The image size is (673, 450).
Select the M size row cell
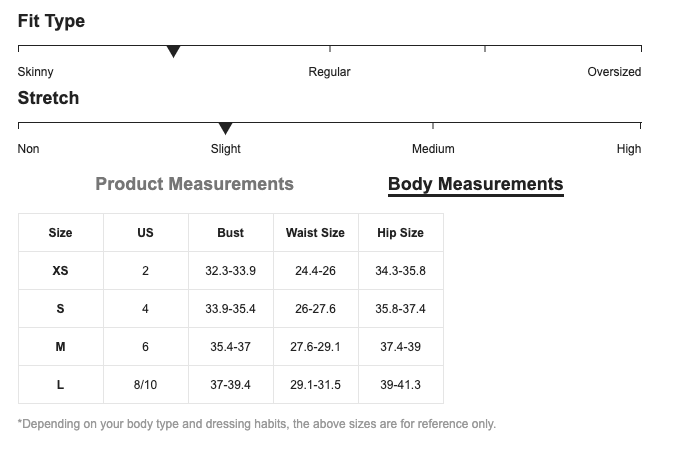(x=61, y=347)
